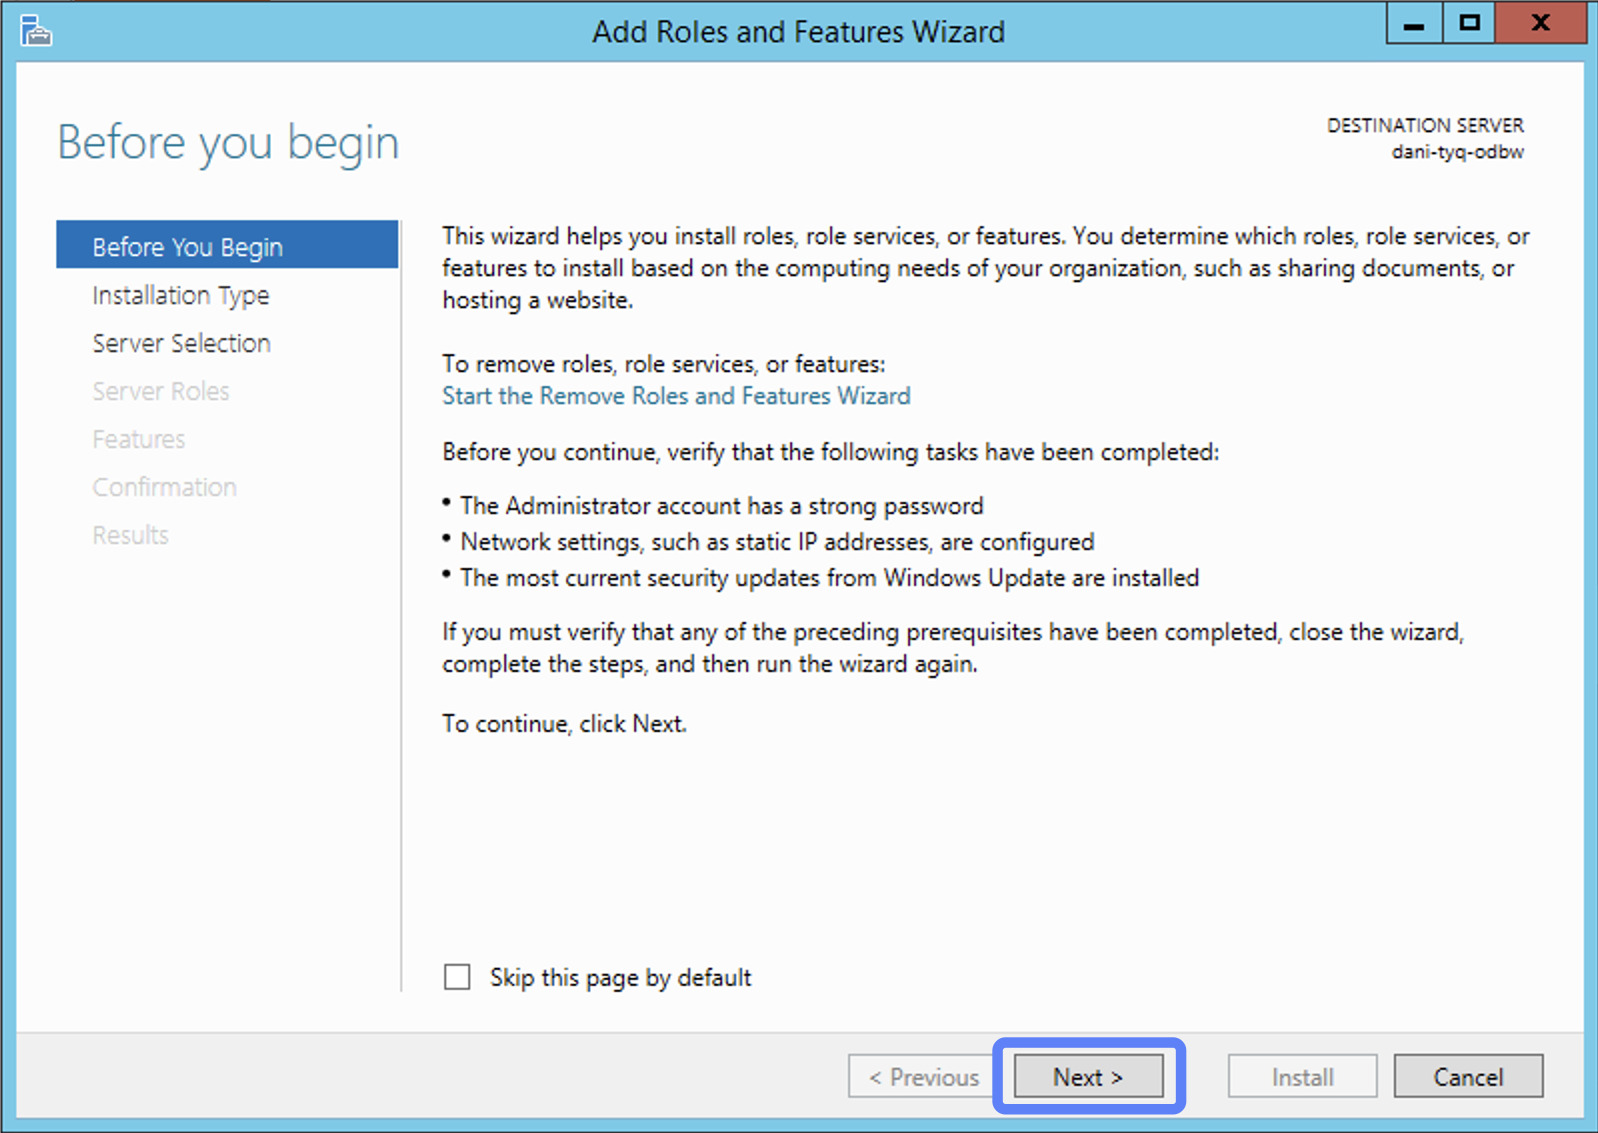Screen dimensions: 1598x1133
Task: Cancel the wizard
Action: (1468, 1077)
